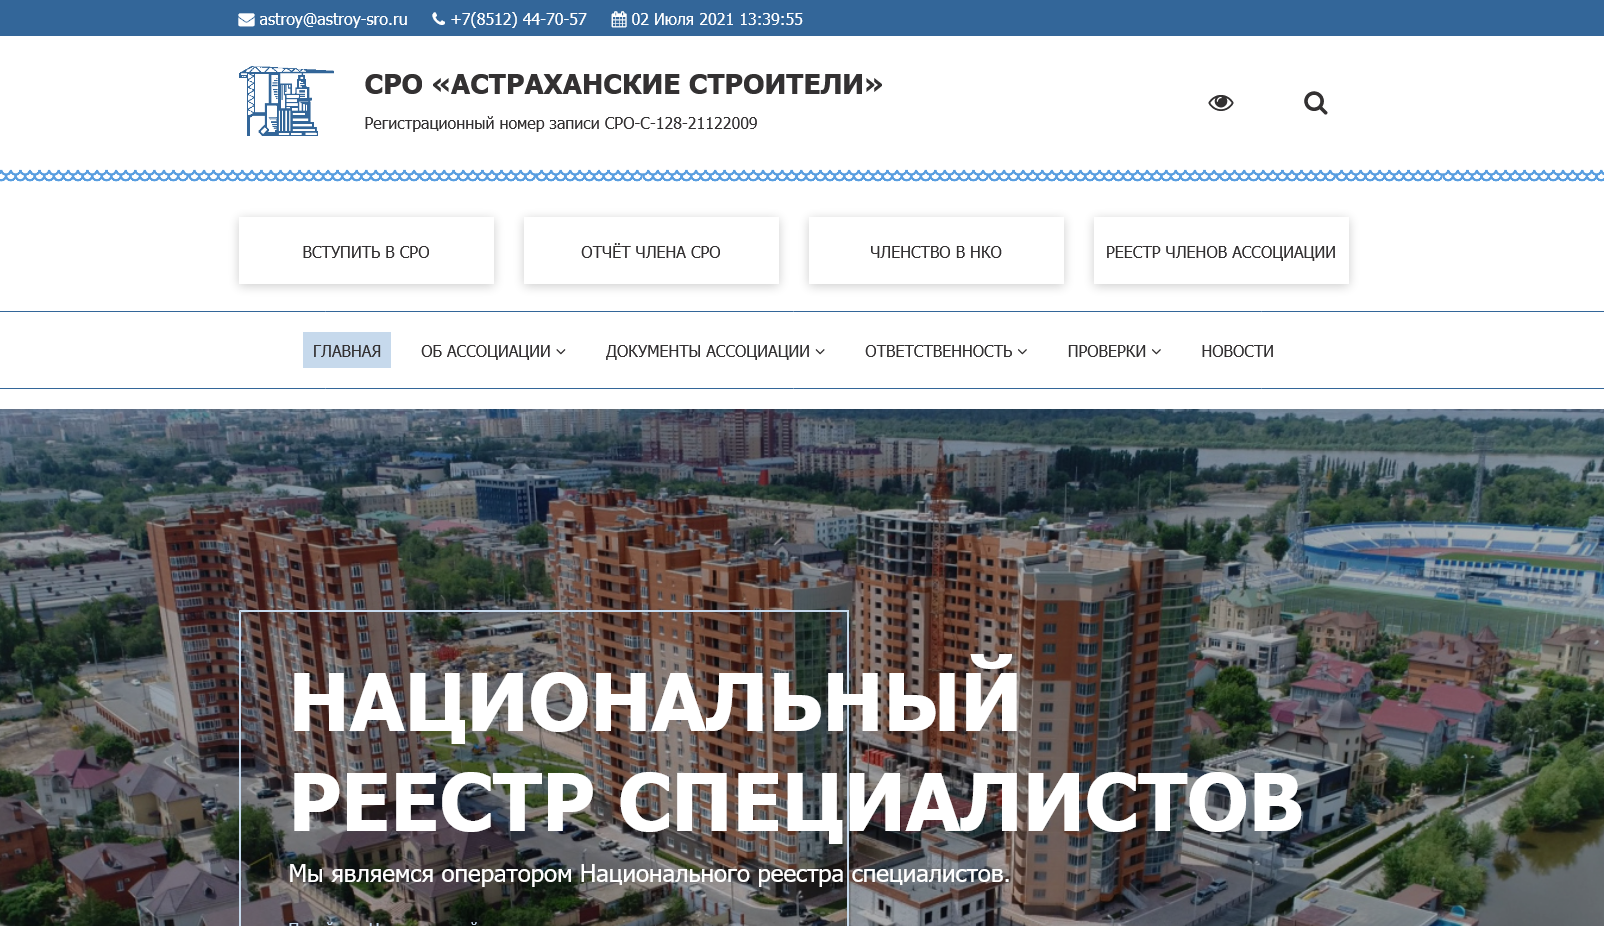Screen dimensions: 1604x926
Task: Click the +7(8512) 44-70-57 phone number
Action: click(x=518, y=19)
